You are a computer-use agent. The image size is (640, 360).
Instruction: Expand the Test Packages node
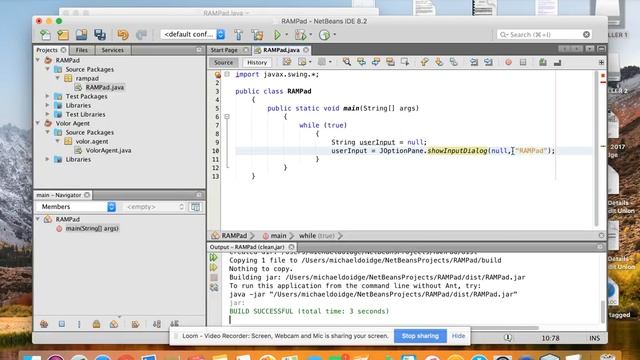tap(48, 96)
